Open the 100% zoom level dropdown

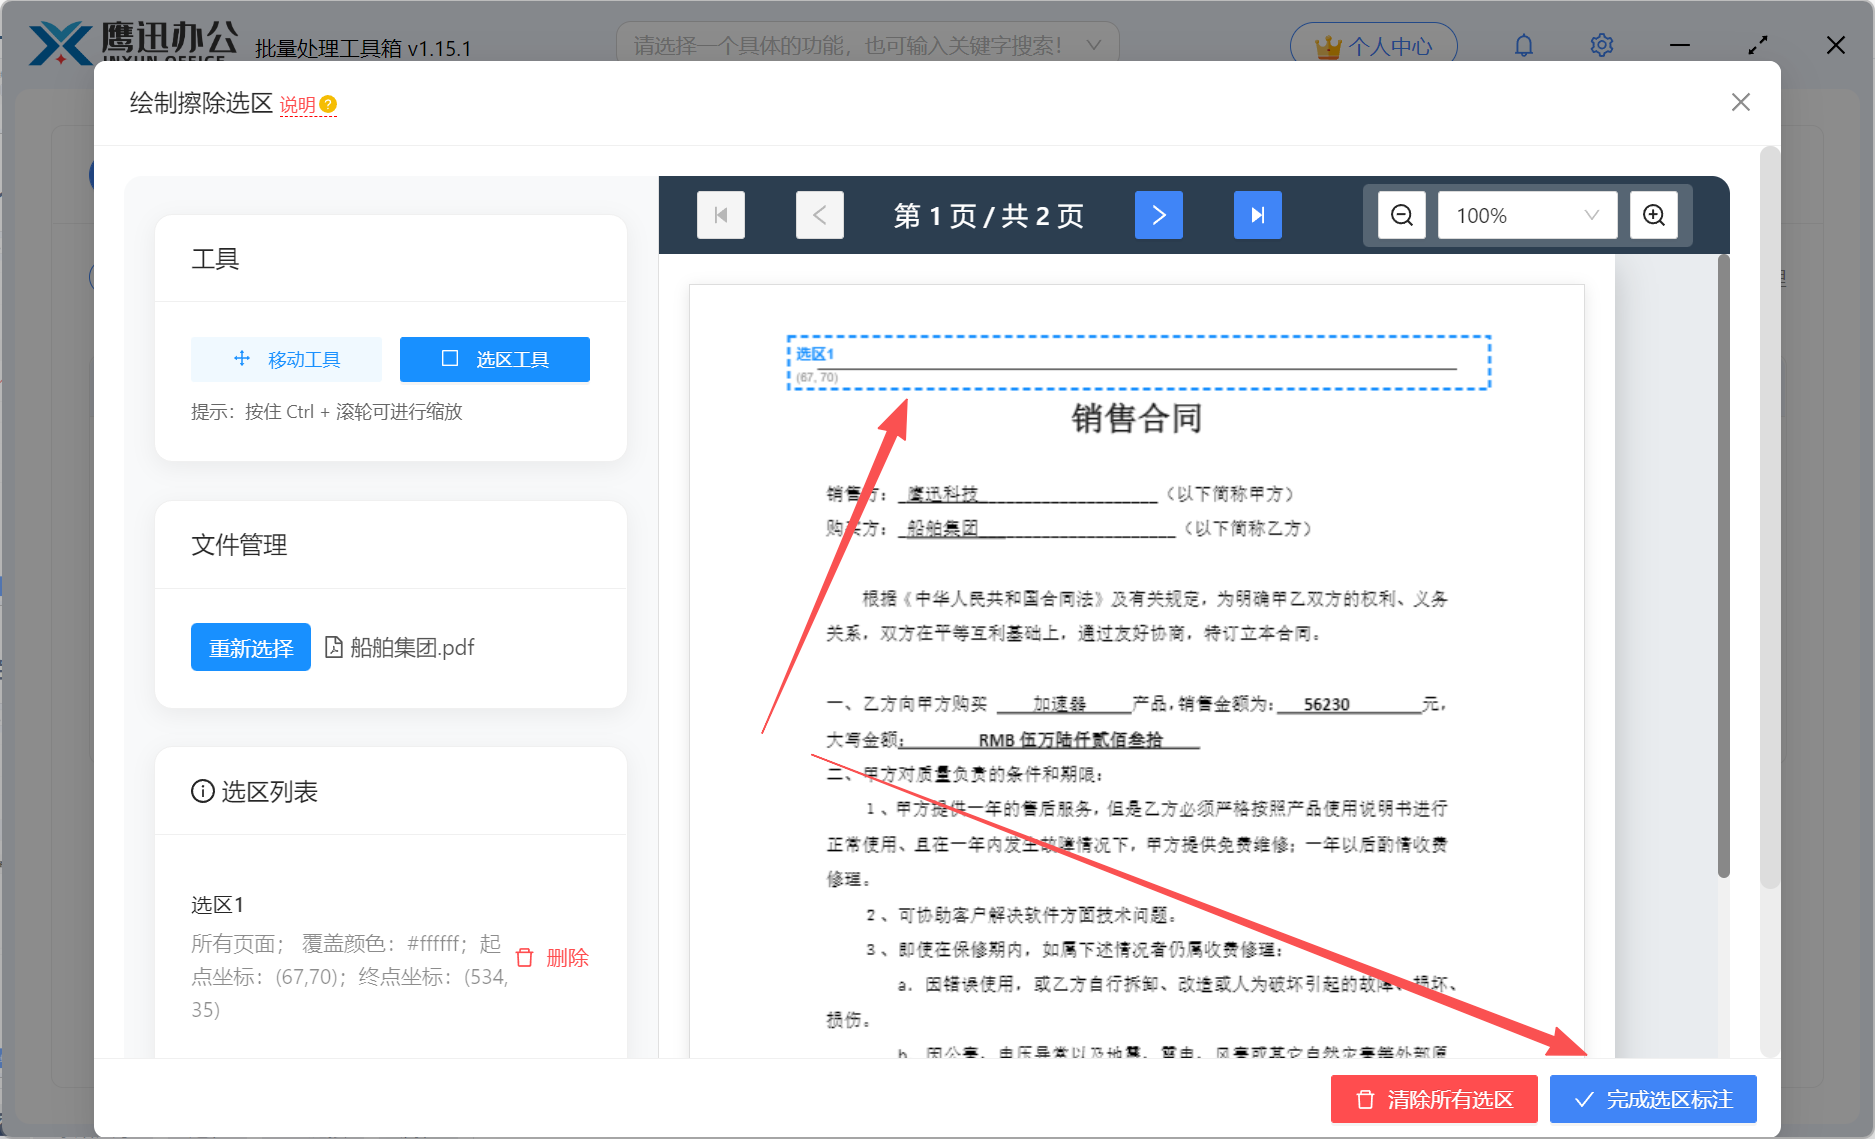[x=1527, y=215]
